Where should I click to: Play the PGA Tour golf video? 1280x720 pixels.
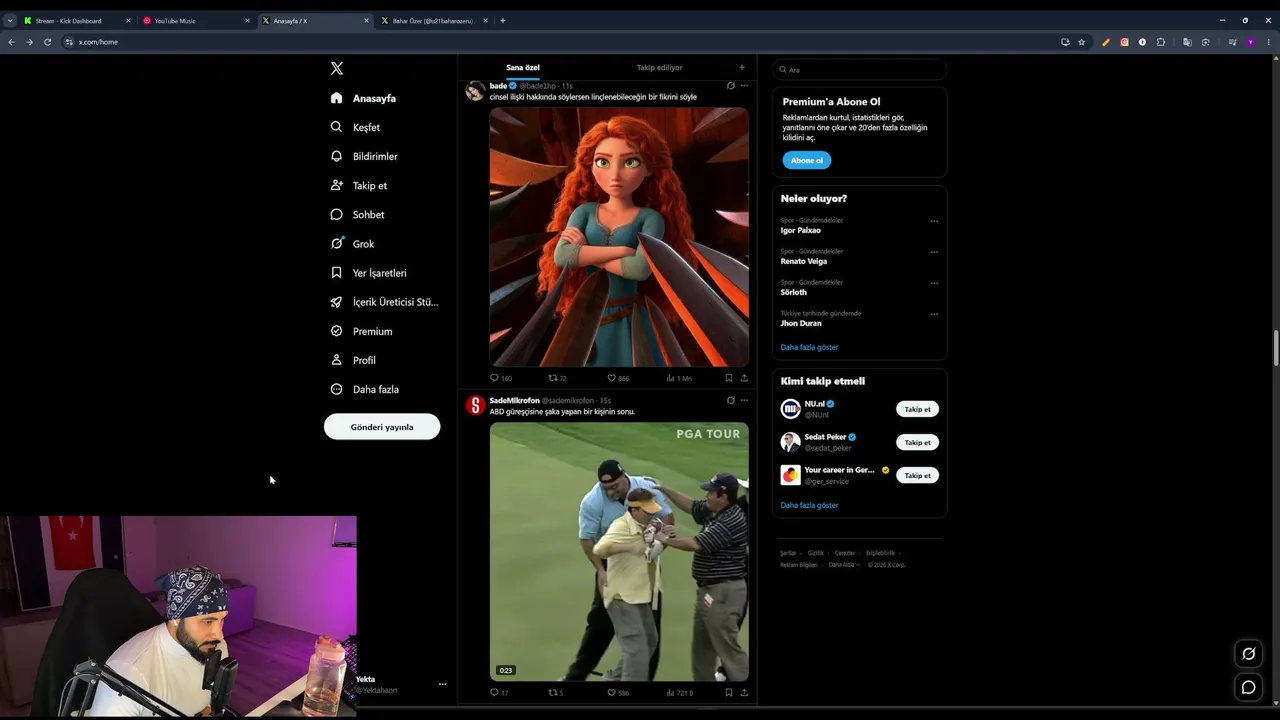pyautogui.click(x=619, y=552)
